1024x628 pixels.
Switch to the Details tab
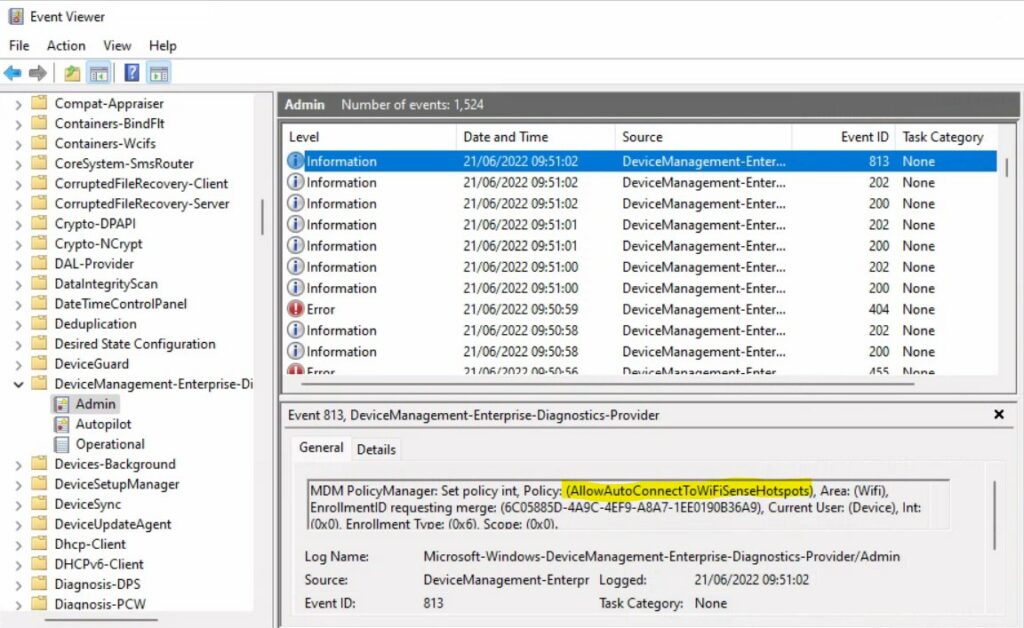click(376, 449)
